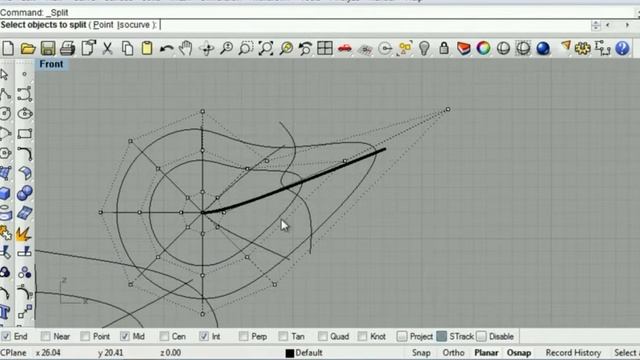The image size is (640, 360).
Task: Click the gear Options icon
Action: pyautogui.click(x=582, y=49)
